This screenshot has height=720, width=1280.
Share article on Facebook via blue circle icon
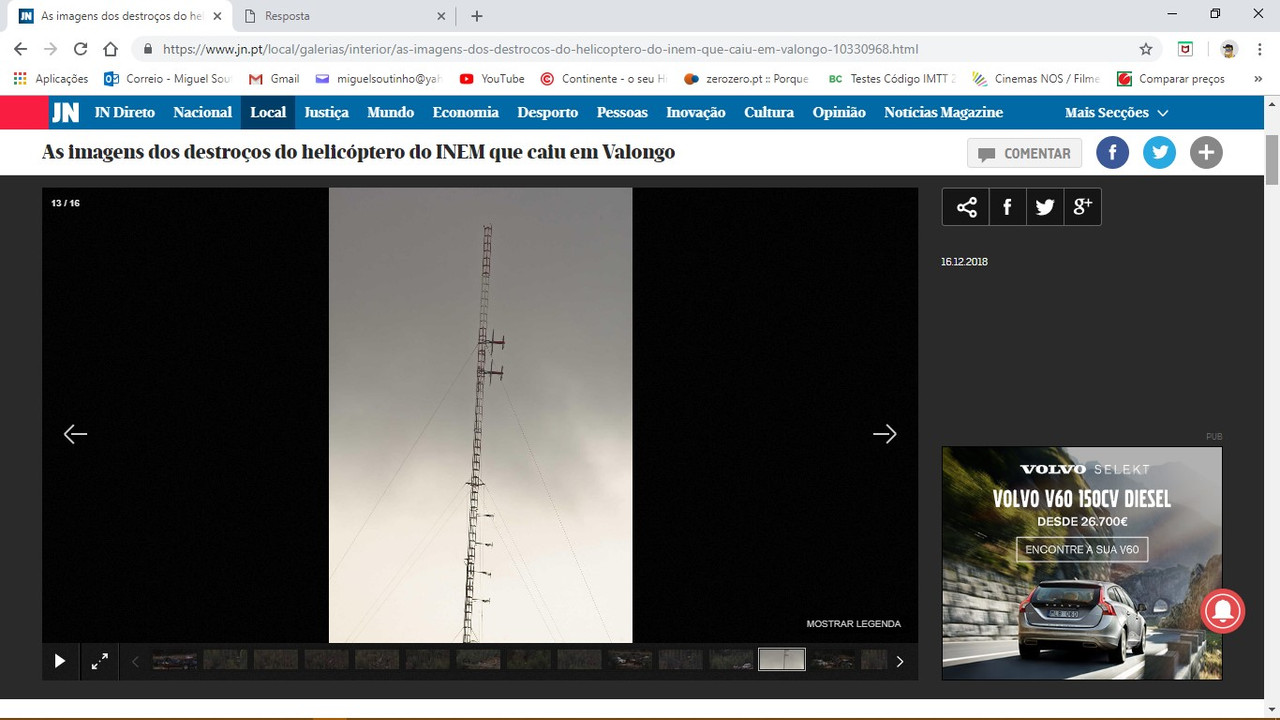pos(1113,153)
